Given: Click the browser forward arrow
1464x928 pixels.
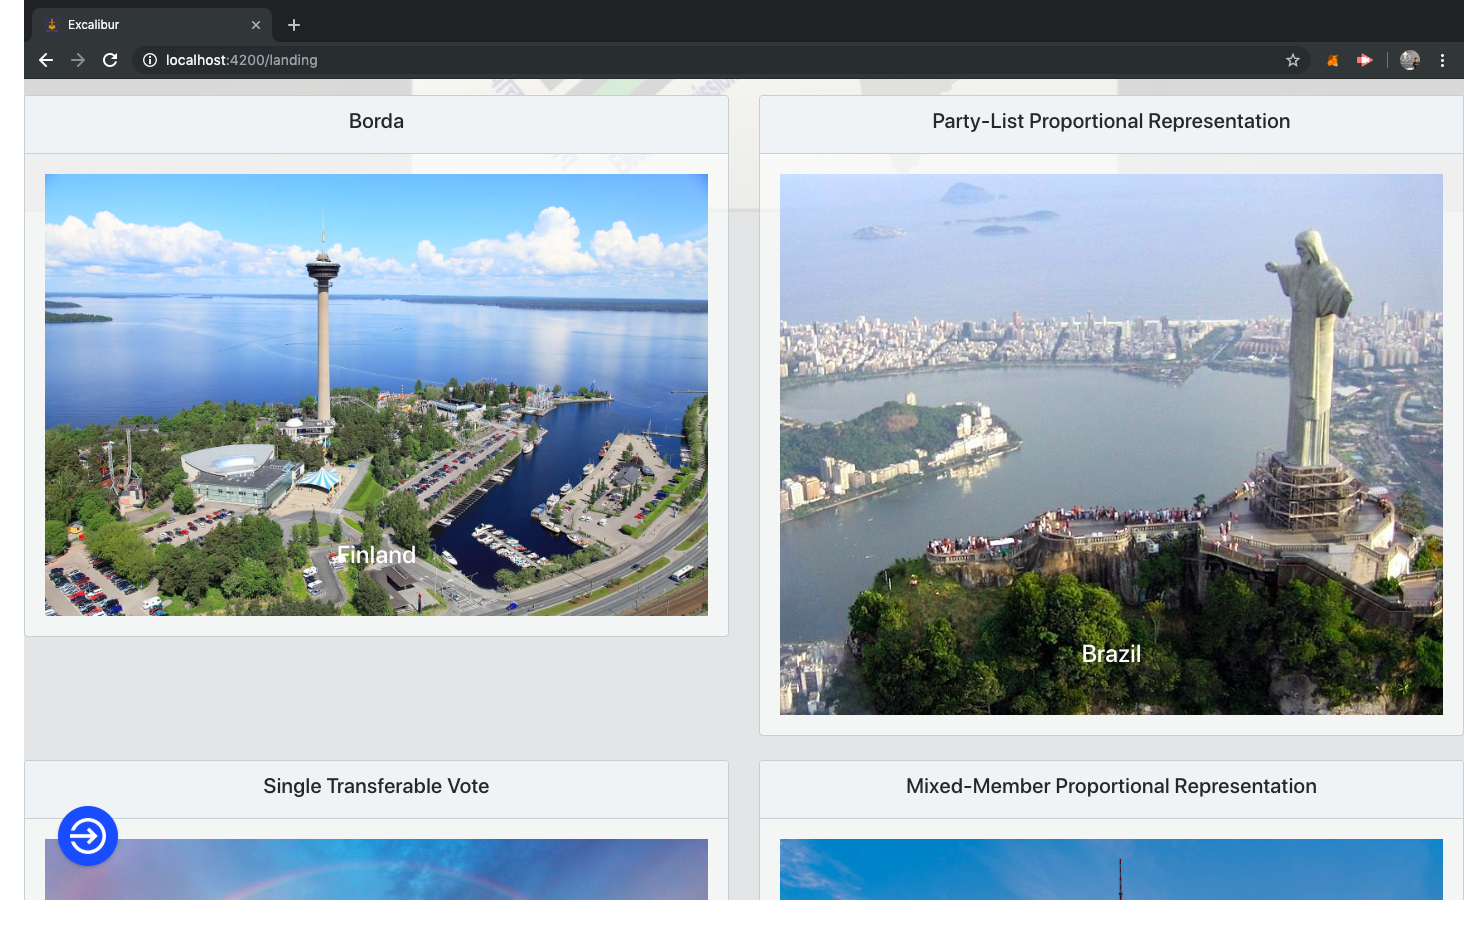Looking at the screenshot, I should tap(78, 60).
